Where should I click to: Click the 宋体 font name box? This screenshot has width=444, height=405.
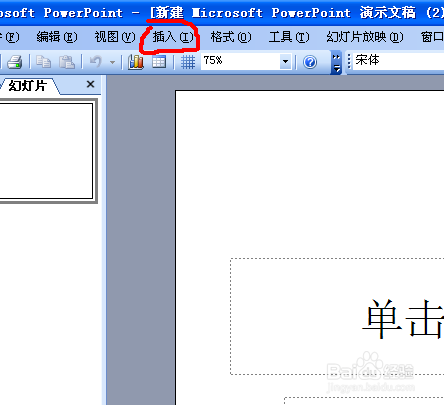(398, 61)
